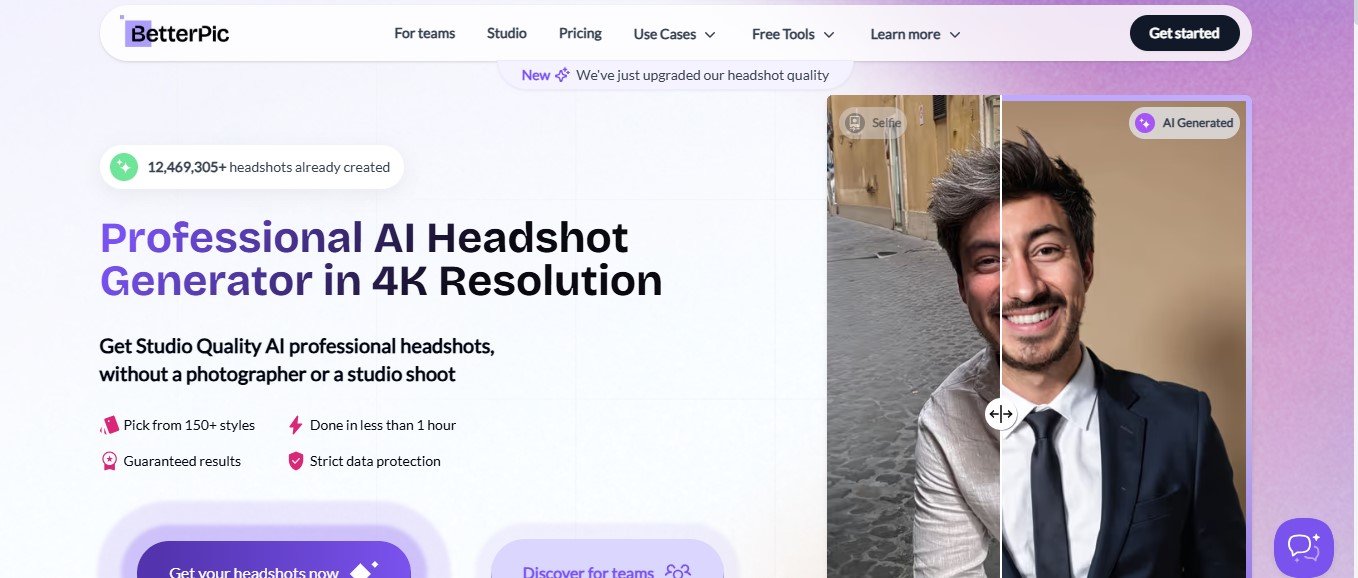Click the before/after comparison slider handle
This screenshot has width=1358, height=578.
point(1001,414)
